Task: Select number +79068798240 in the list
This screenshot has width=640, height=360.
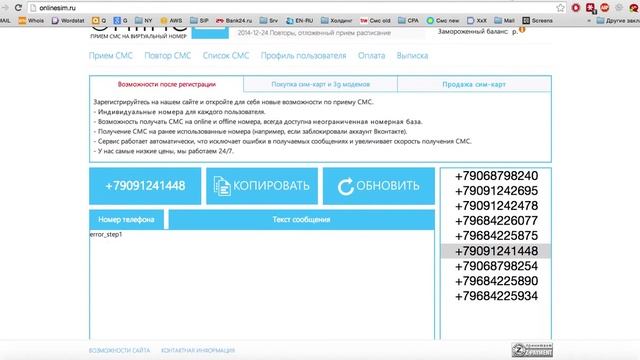Action: [x=496, y=176]
